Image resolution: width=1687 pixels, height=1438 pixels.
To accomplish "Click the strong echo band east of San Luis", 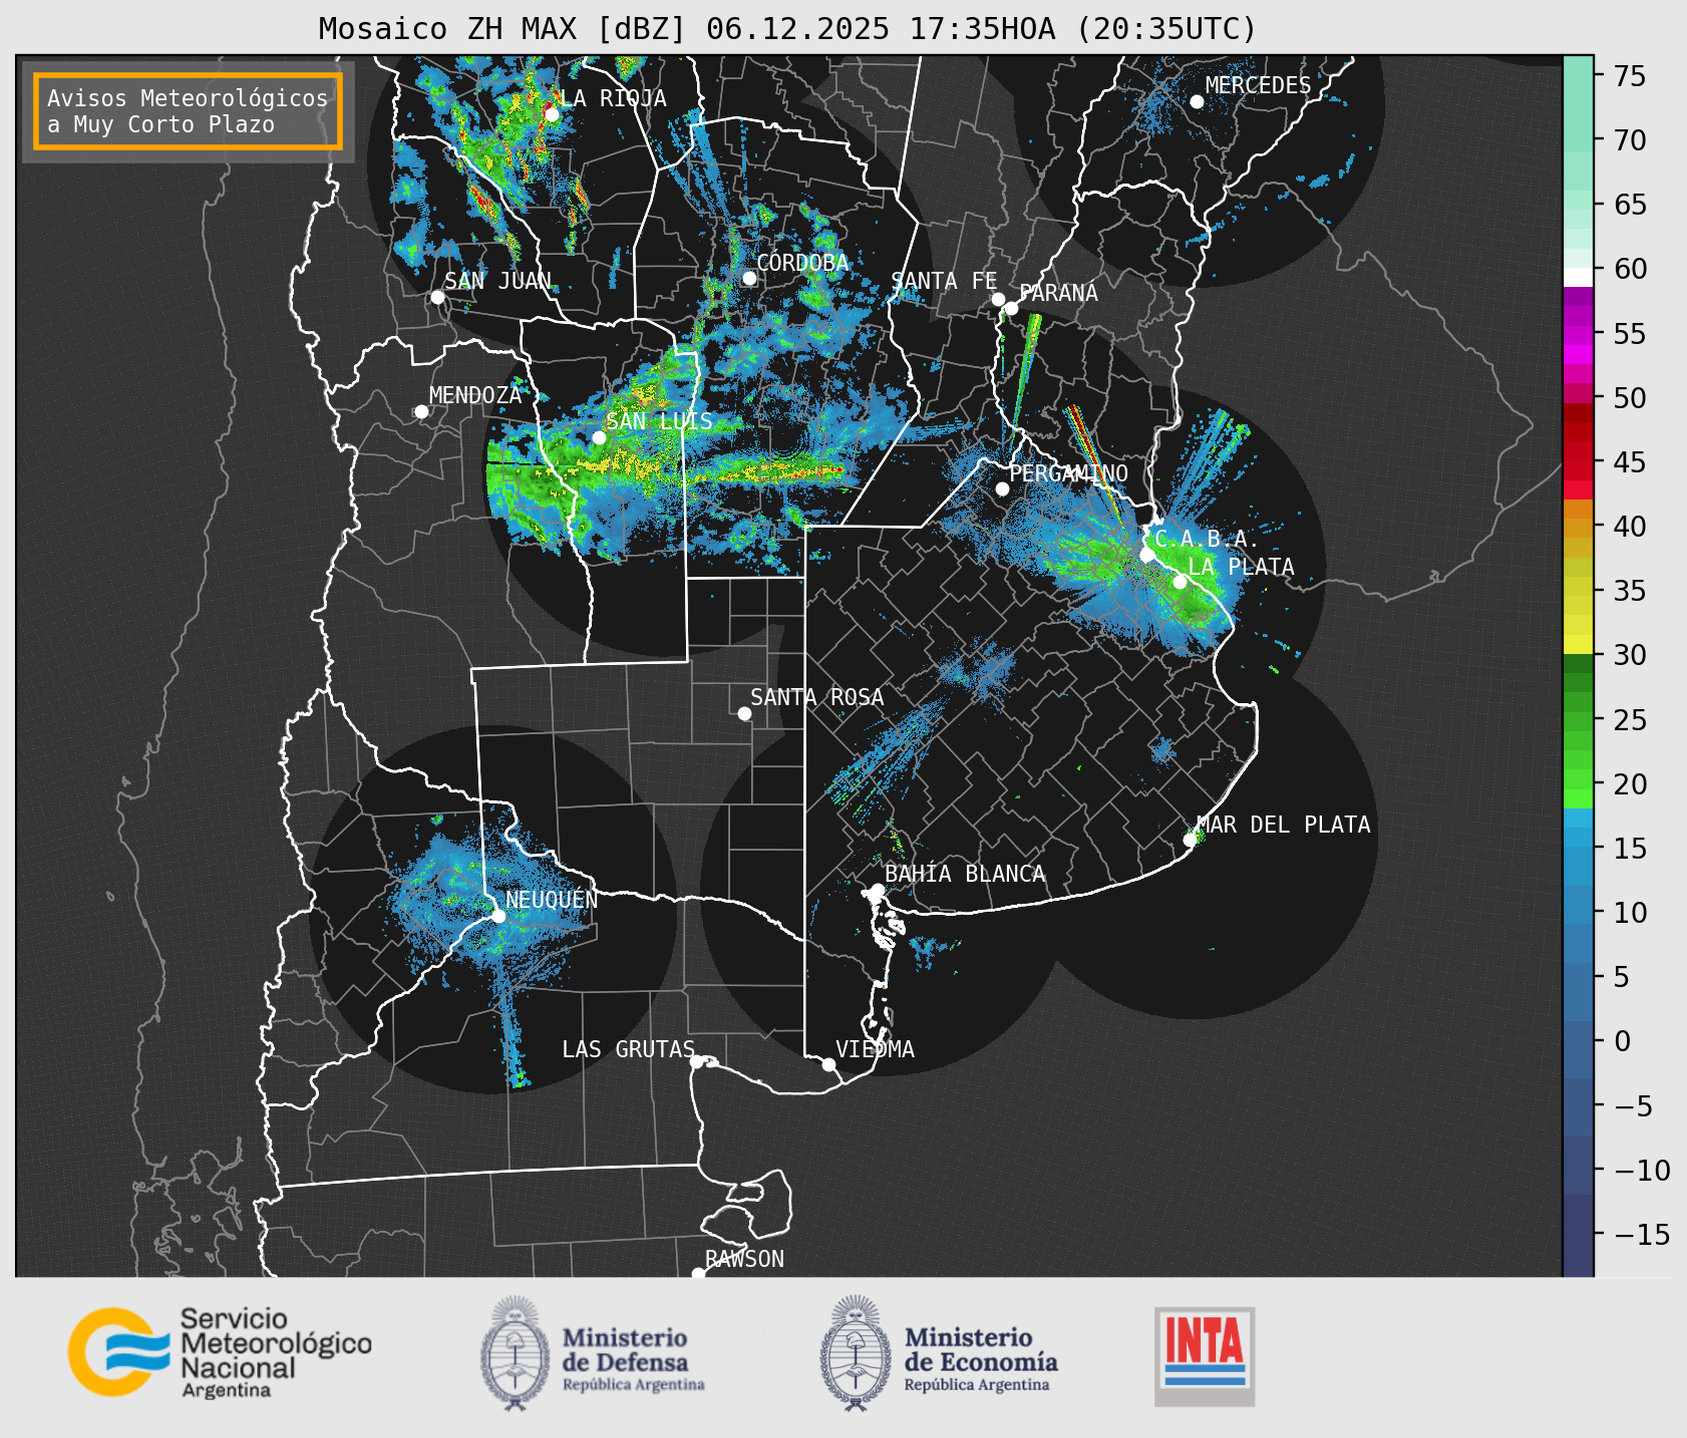I will pos(770,470).
